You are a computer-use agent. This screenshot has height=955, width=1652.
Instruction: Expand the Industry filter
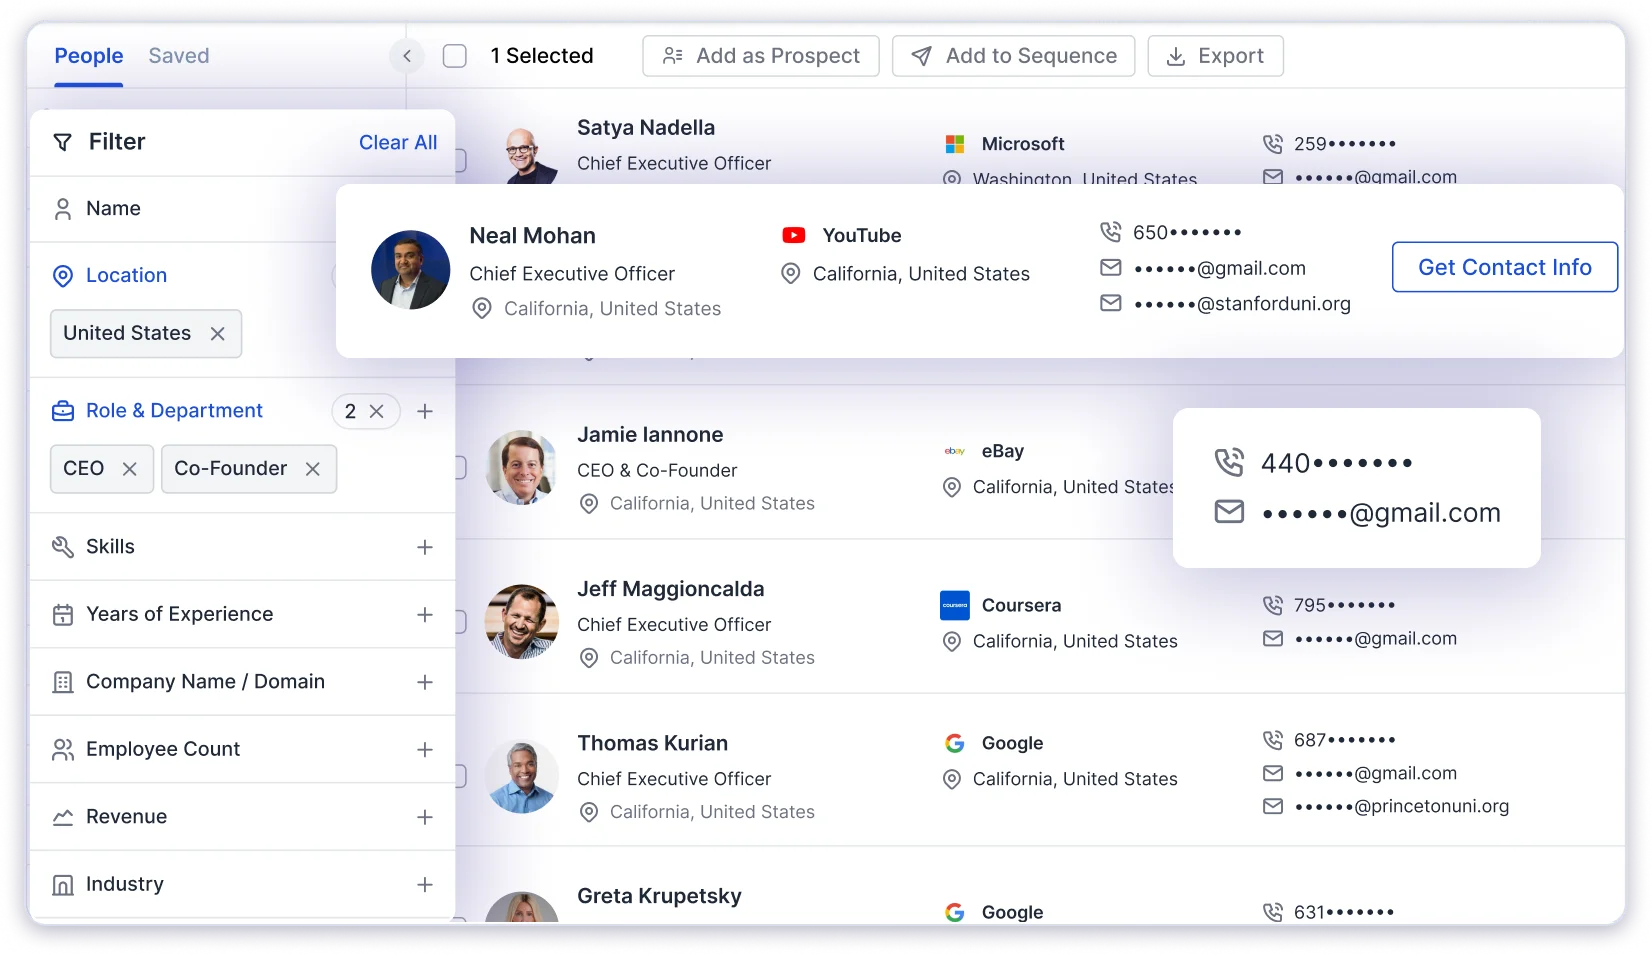[x=425, y=884]
